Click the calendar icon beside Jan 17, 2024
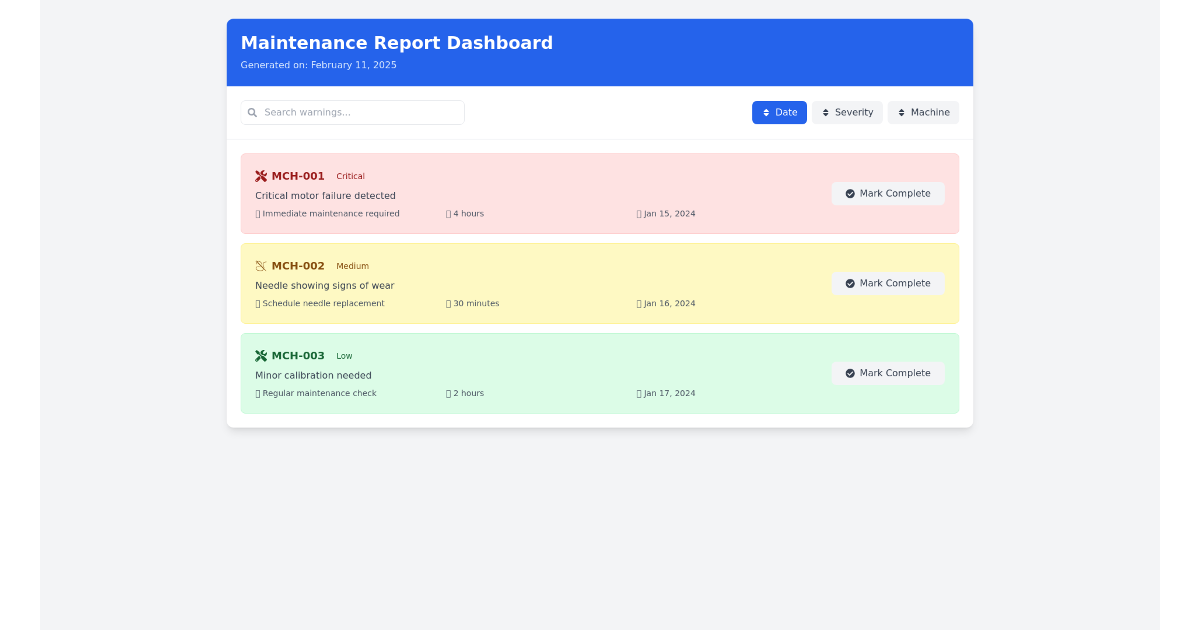The height and width of the screenshot is (630, 1200). point(637,393)
